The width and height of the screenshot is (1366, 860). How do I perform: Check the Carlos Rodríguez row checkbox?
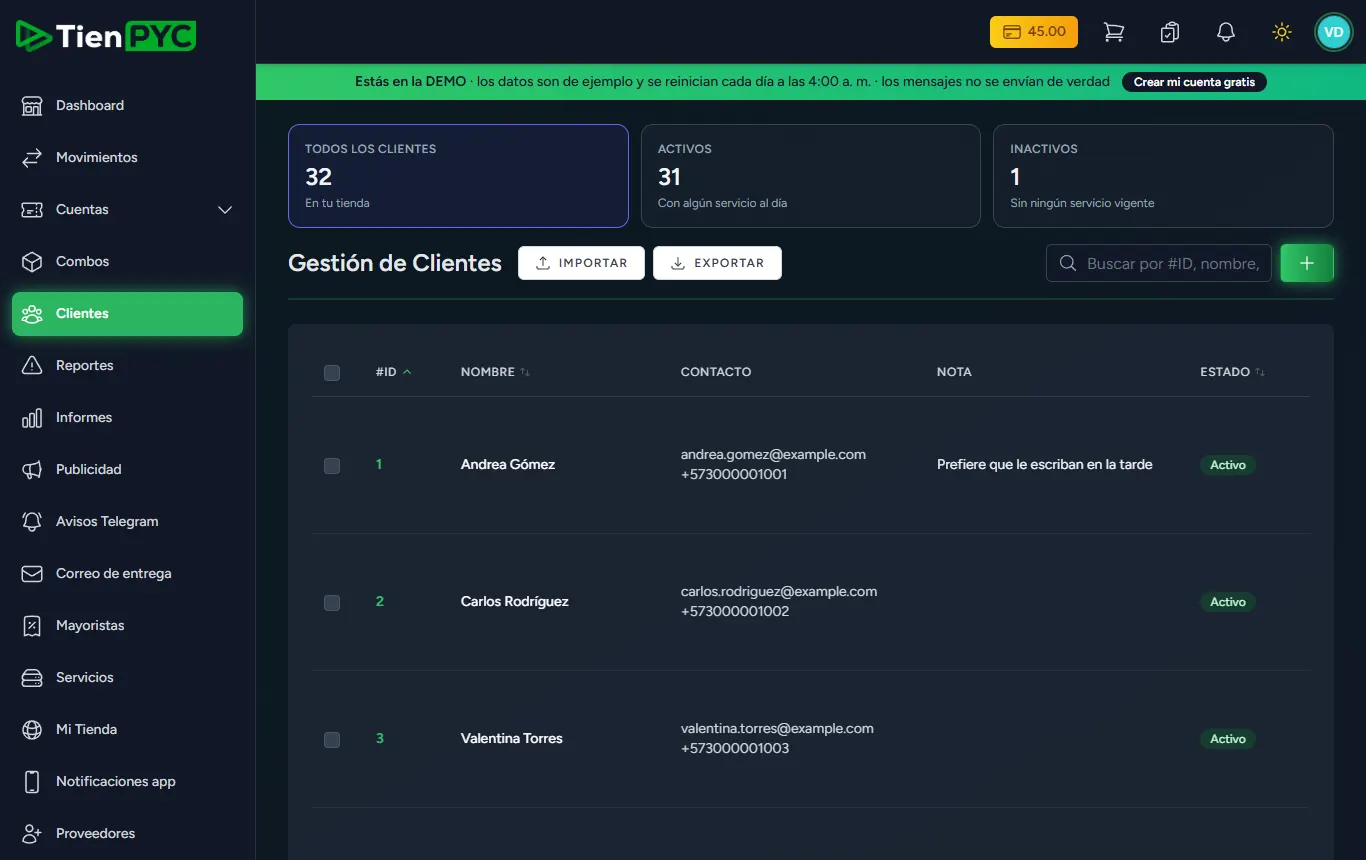332,602
